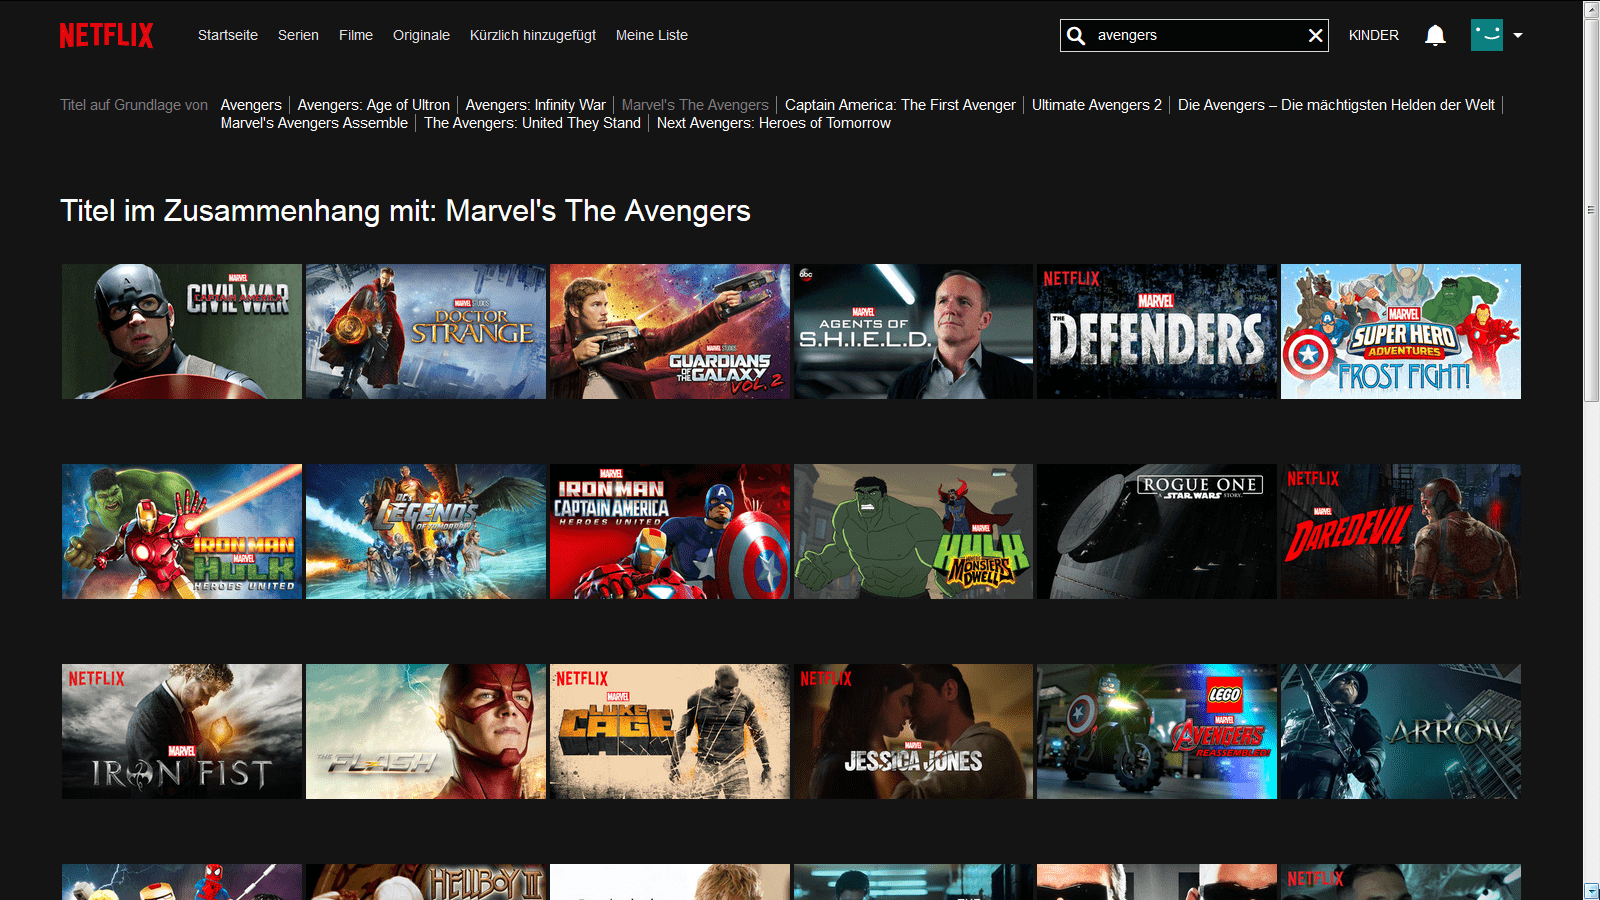The image size is (1600, 900).
Task: Select Avengers: Infinity War suggestion
Action: click(536, 105)
